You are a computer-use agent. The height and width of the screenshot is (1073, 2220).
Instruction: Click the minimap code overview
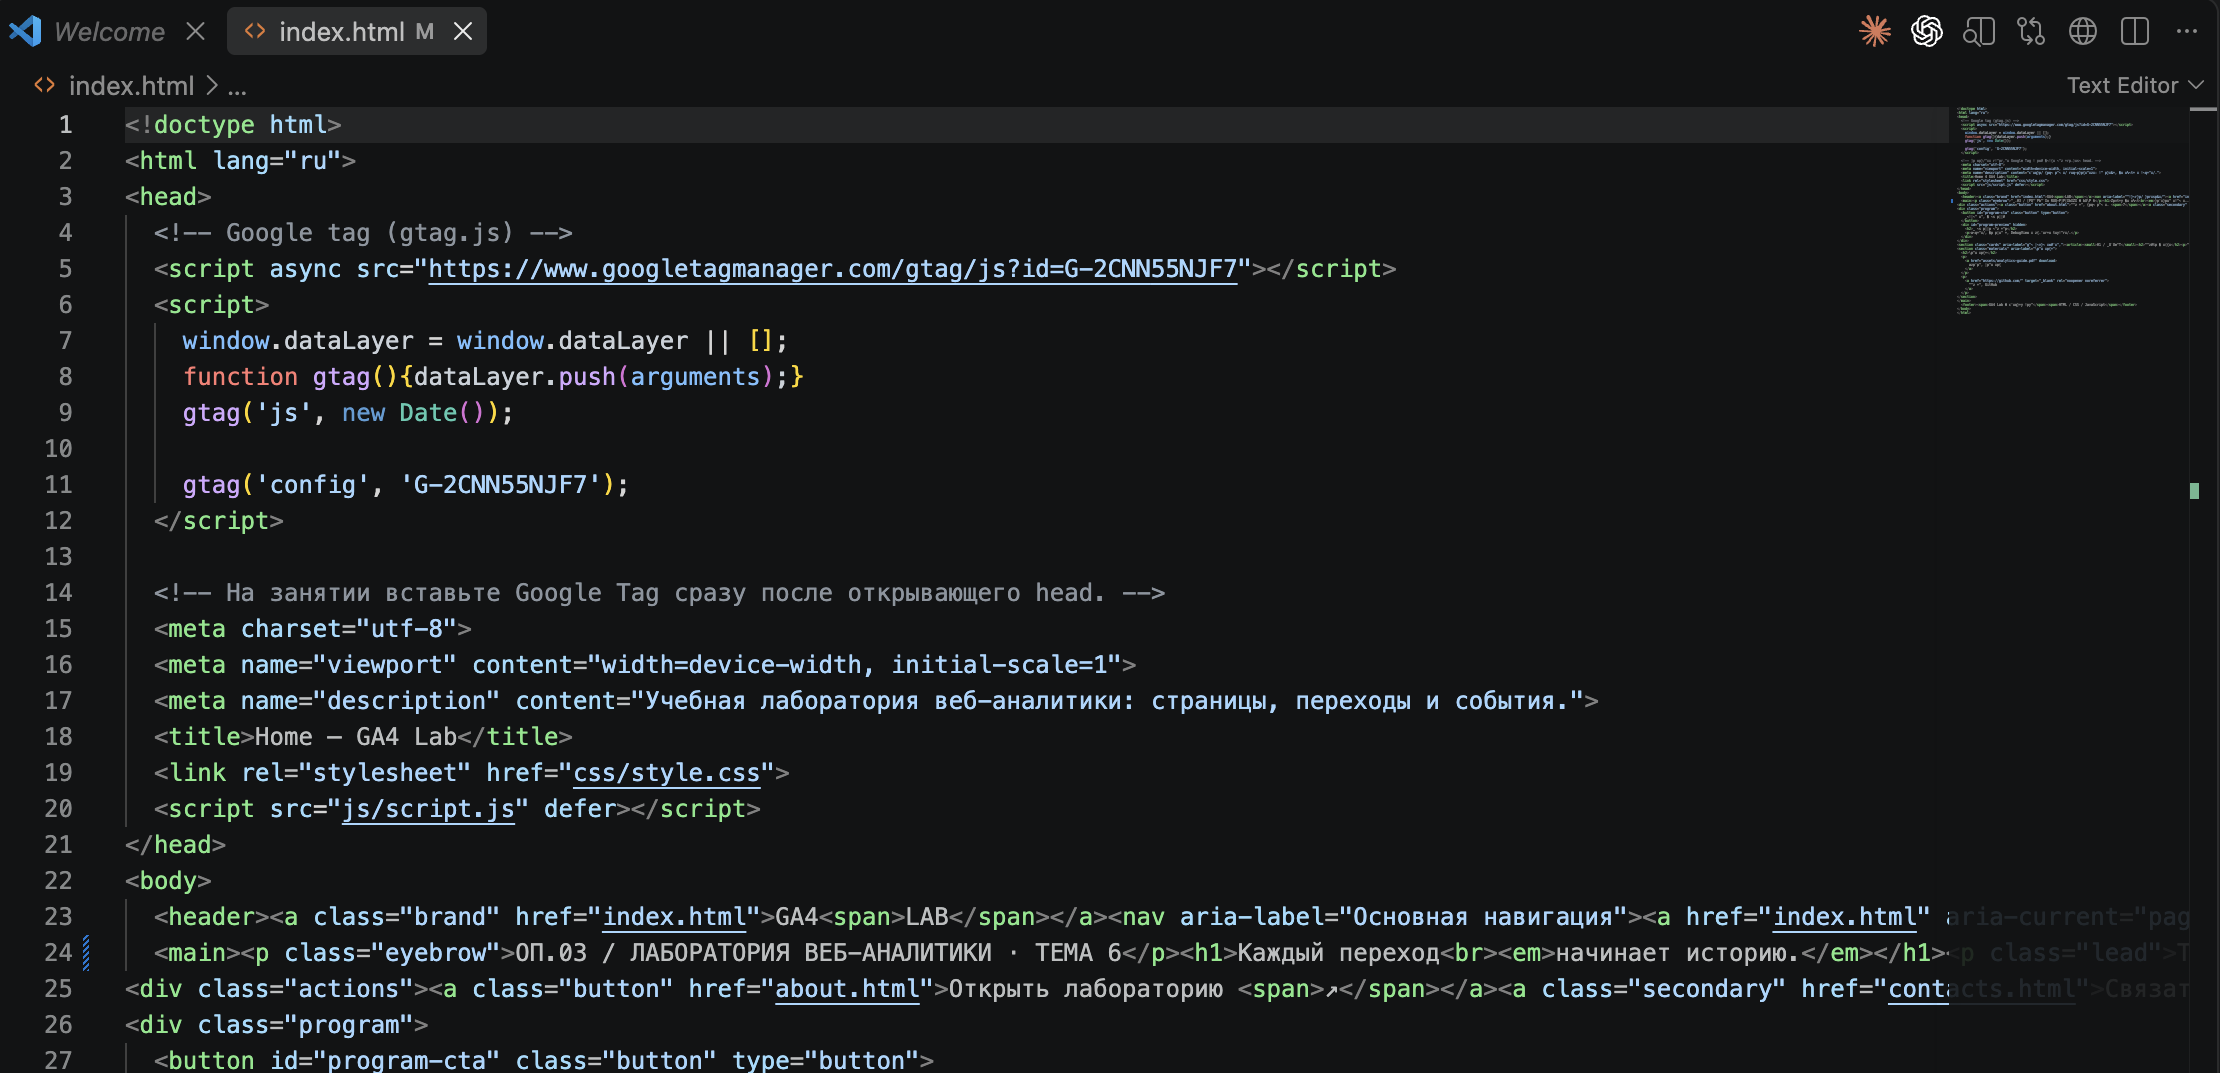(x=2070, y=210)
